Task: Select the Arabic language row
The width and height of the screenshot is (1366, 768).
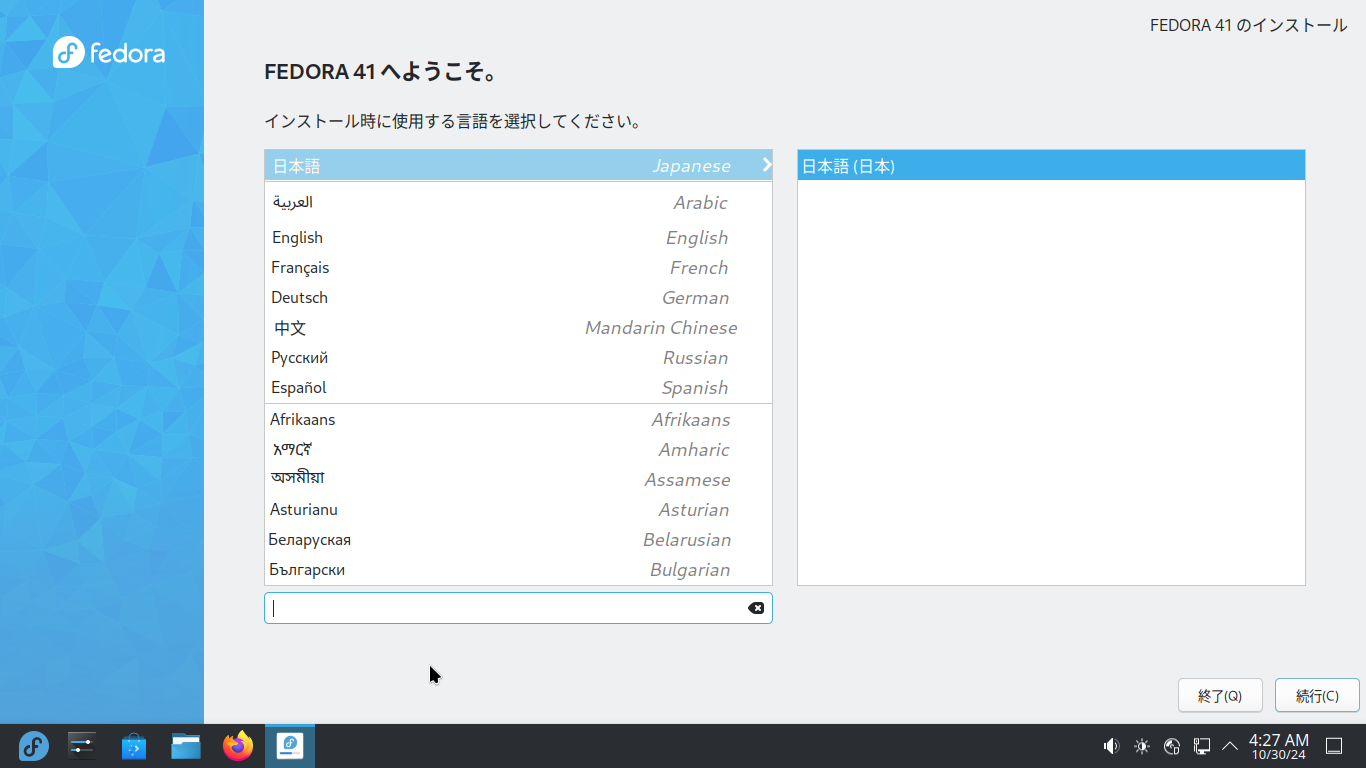Action: (518, 203)
